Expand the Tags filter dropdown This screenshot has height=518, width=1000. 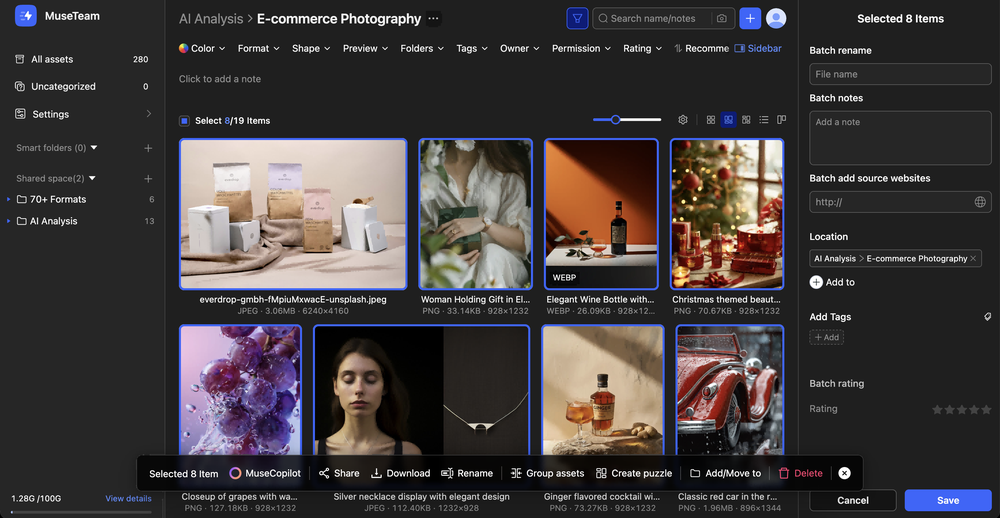(472, 48)
